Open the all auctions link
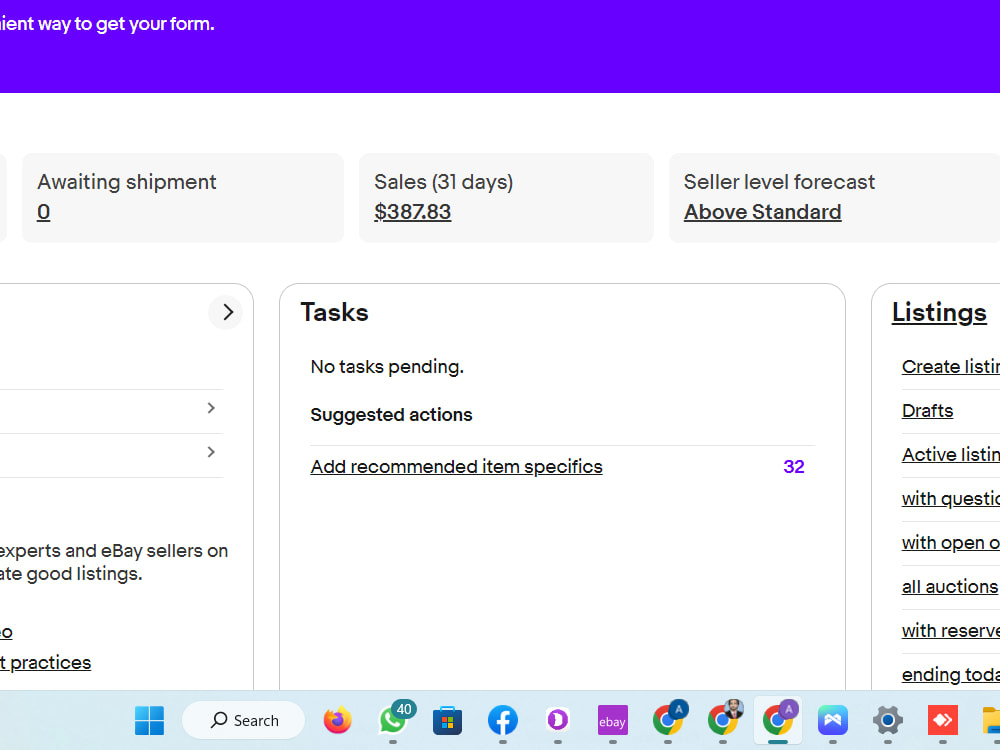This screenshot has width=1000, height=750. [x=950, y=587]
